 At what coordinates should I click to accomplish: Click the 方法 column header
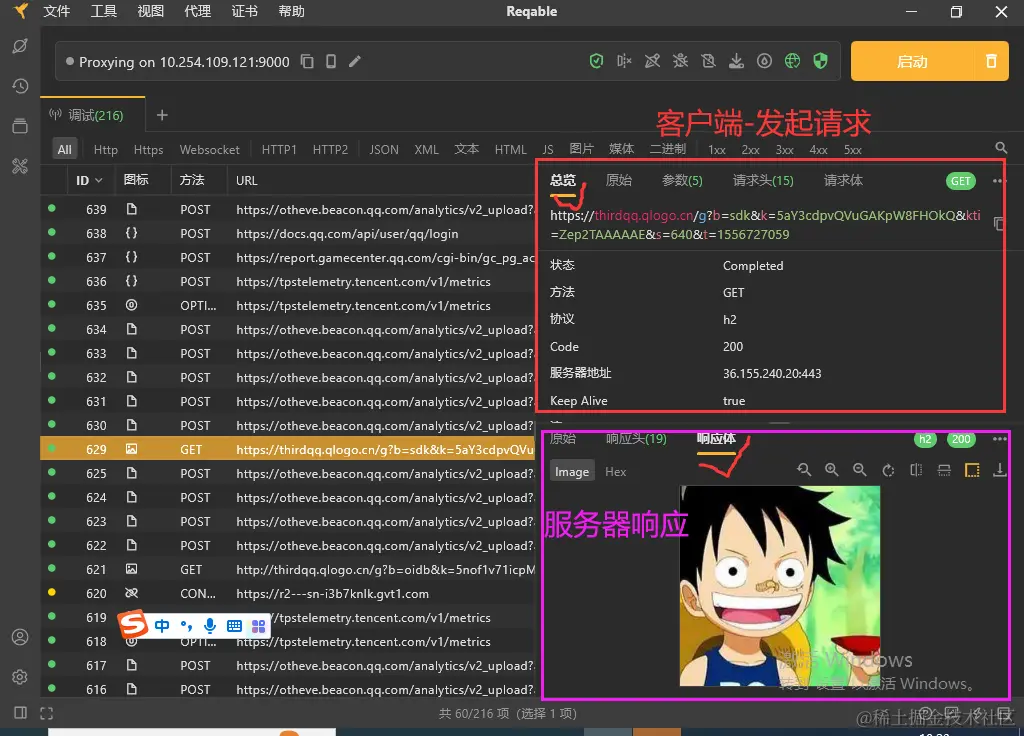pos(192,180)
